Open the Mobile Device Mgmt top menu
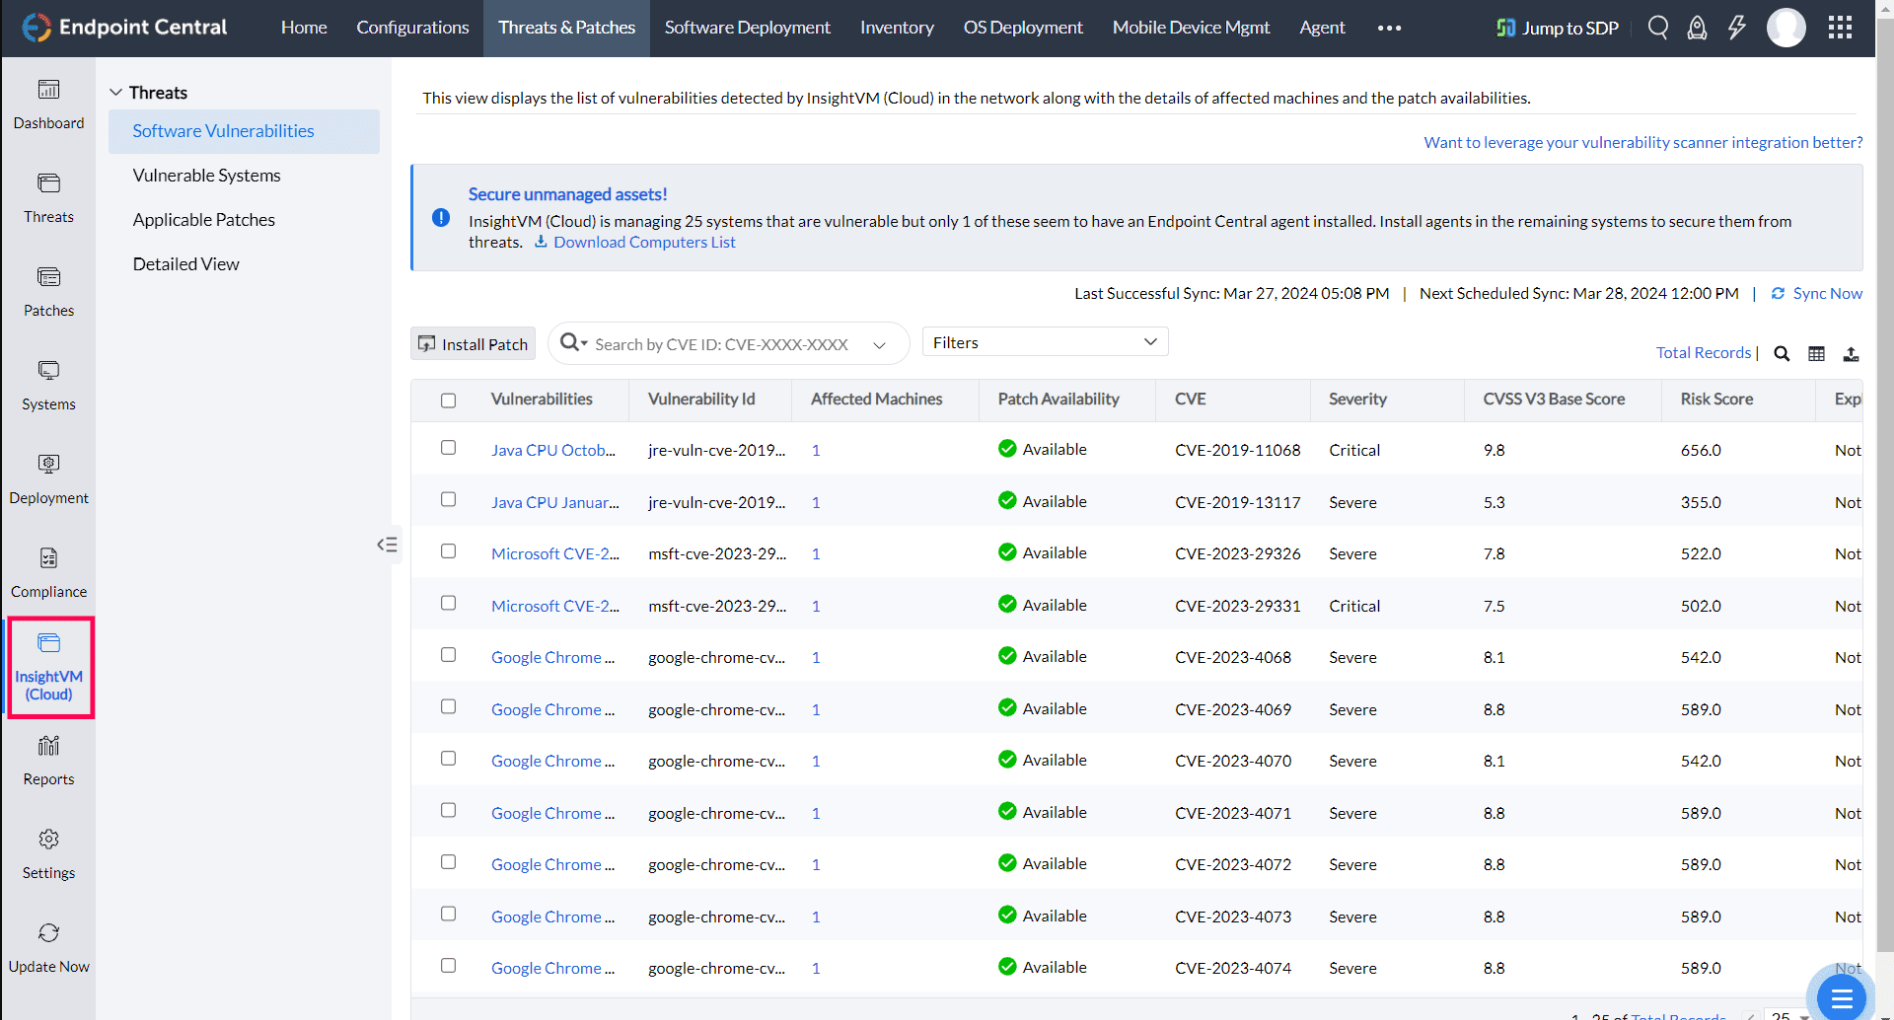 (x=1191, y=27)
